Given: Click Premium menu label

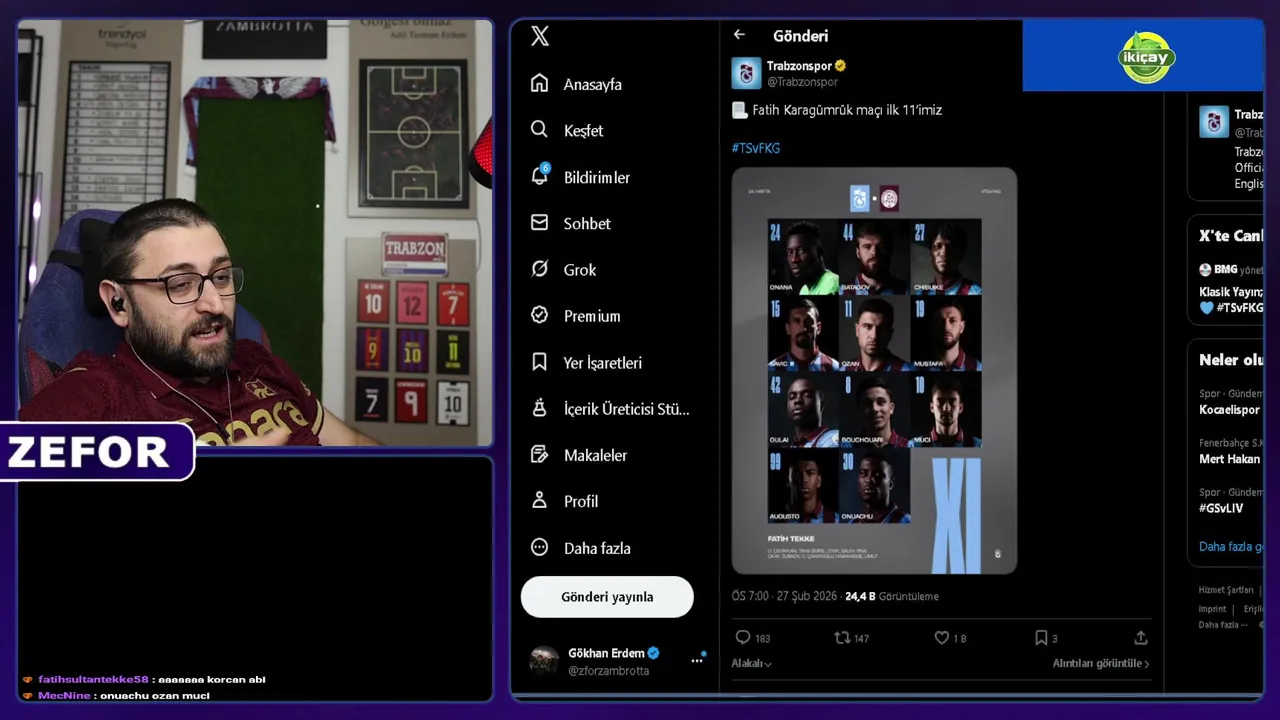Looking at the screenshot, I should [592, 316].
